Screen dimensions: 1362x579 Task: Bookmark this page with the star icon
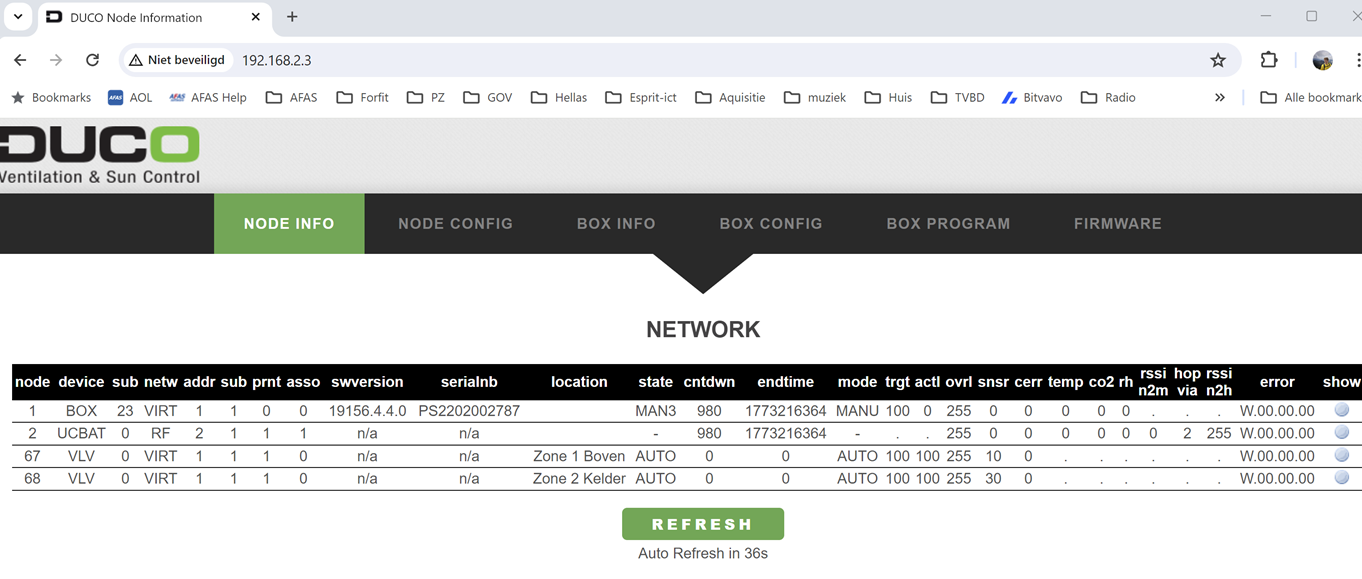tap(1217, 60)
